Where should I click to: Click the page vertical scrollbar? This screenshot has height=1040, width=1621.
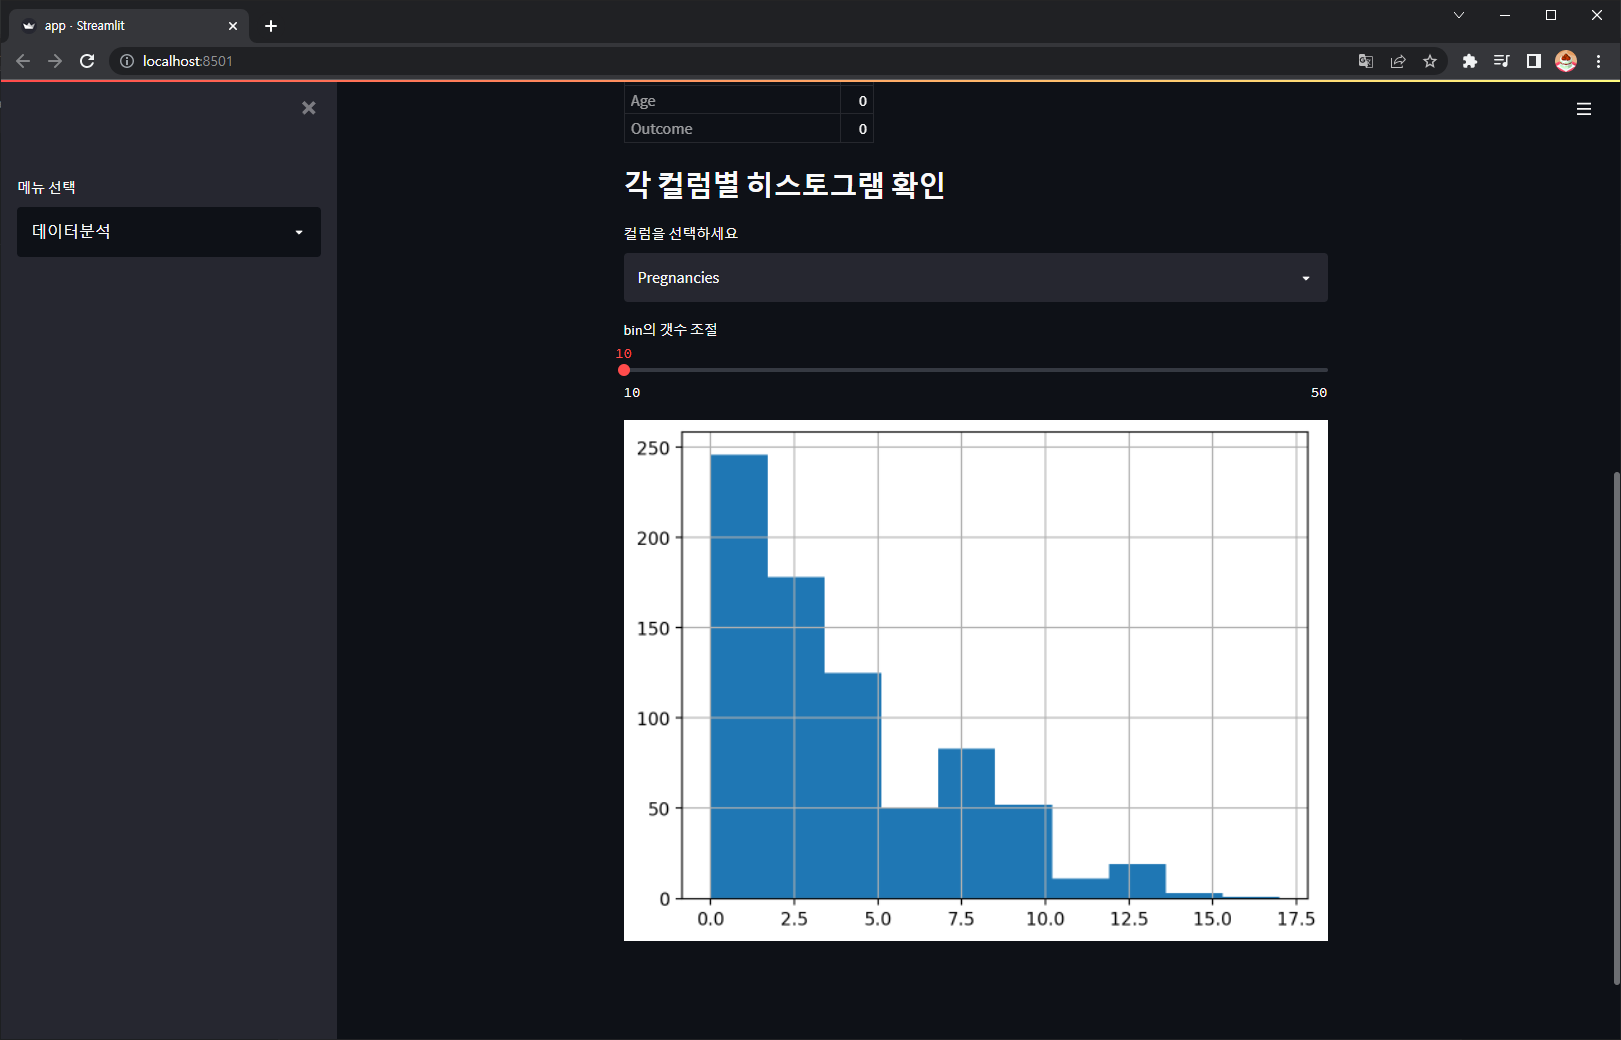(x=1615, y=728)
